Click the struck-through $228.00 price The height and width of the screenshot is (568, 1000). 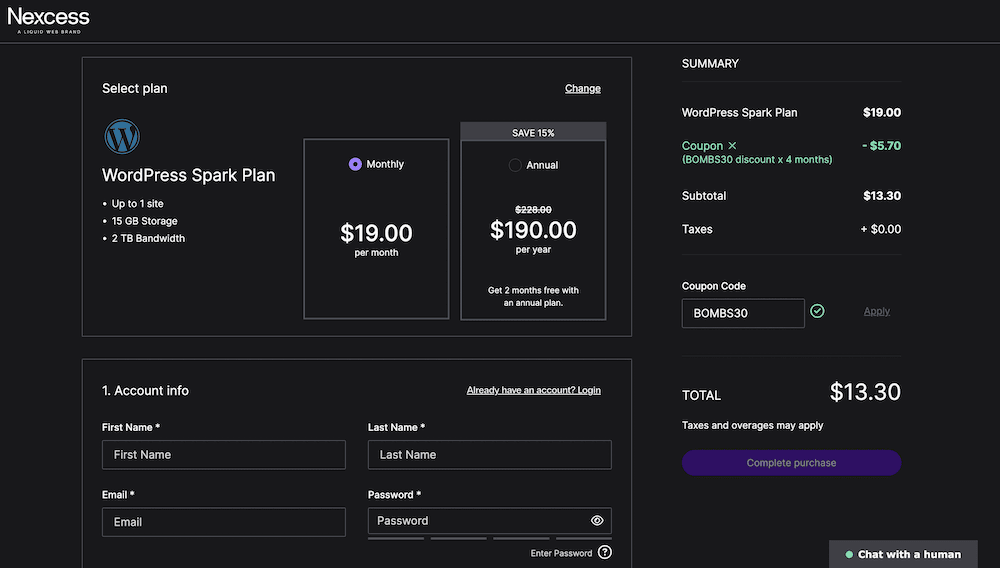[x=533, y=210]
